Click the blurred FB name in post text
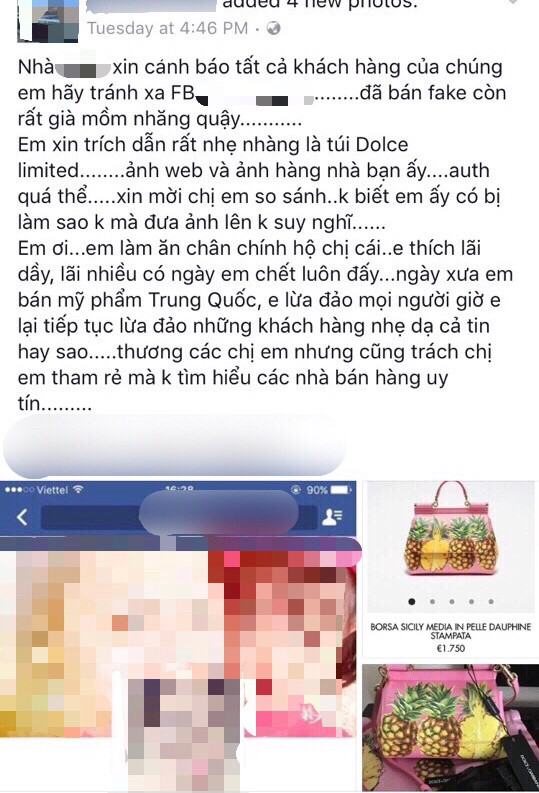 (254, 96)
